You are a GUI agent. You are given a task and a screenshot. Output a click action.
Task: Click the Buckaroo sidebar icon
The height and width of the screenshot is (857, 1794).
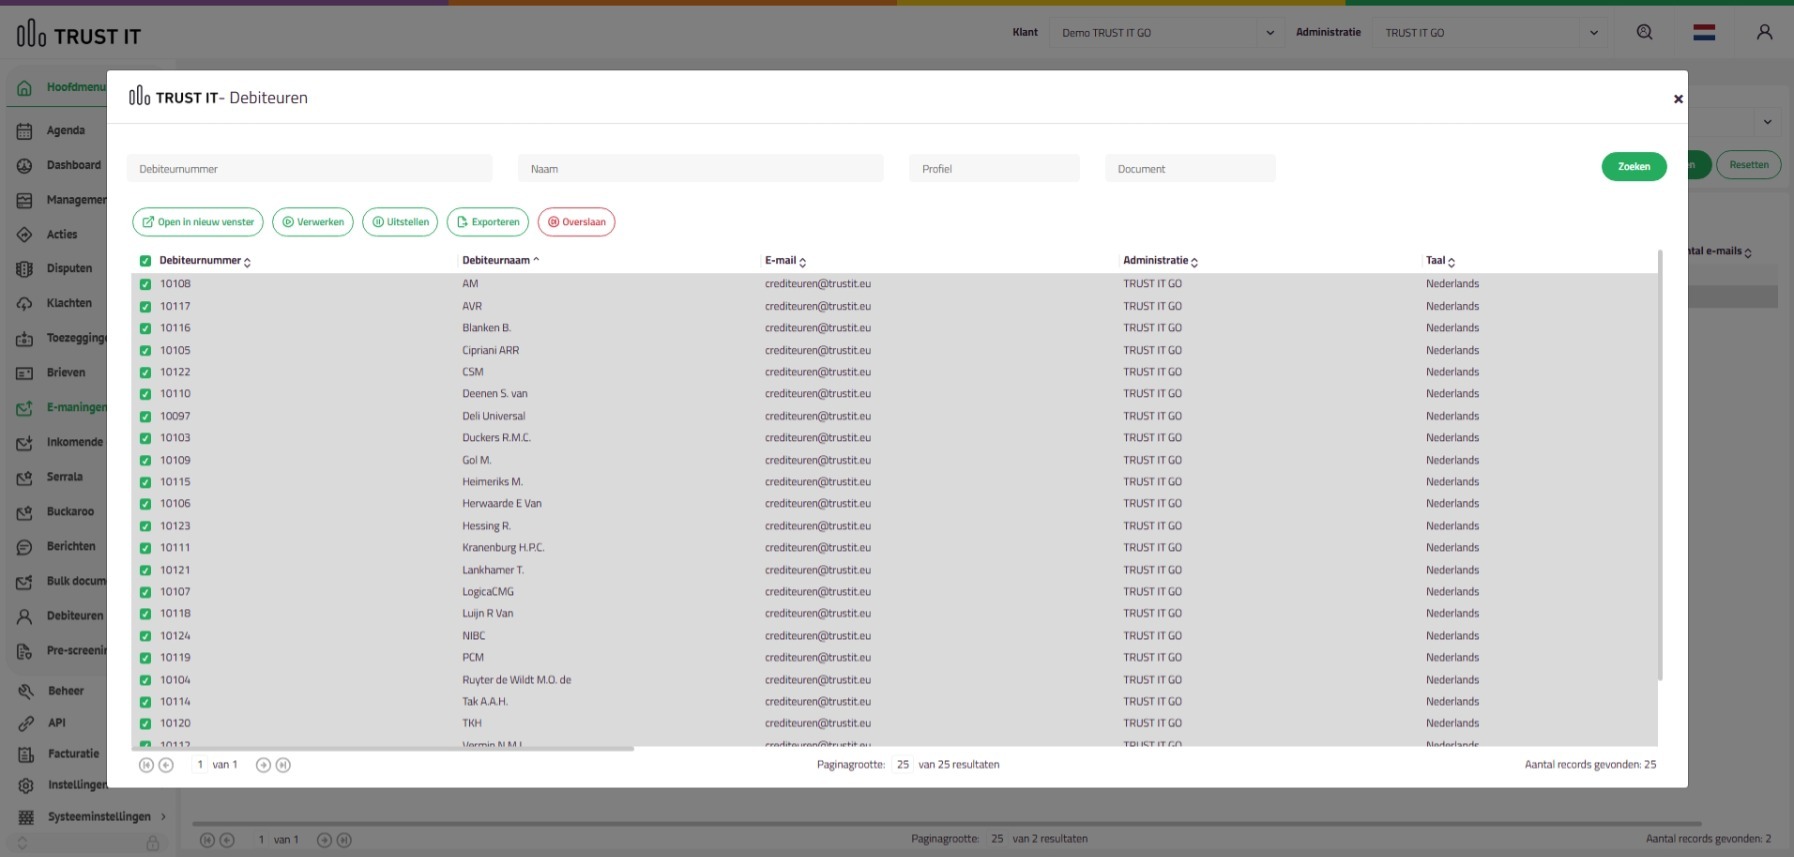25,513
